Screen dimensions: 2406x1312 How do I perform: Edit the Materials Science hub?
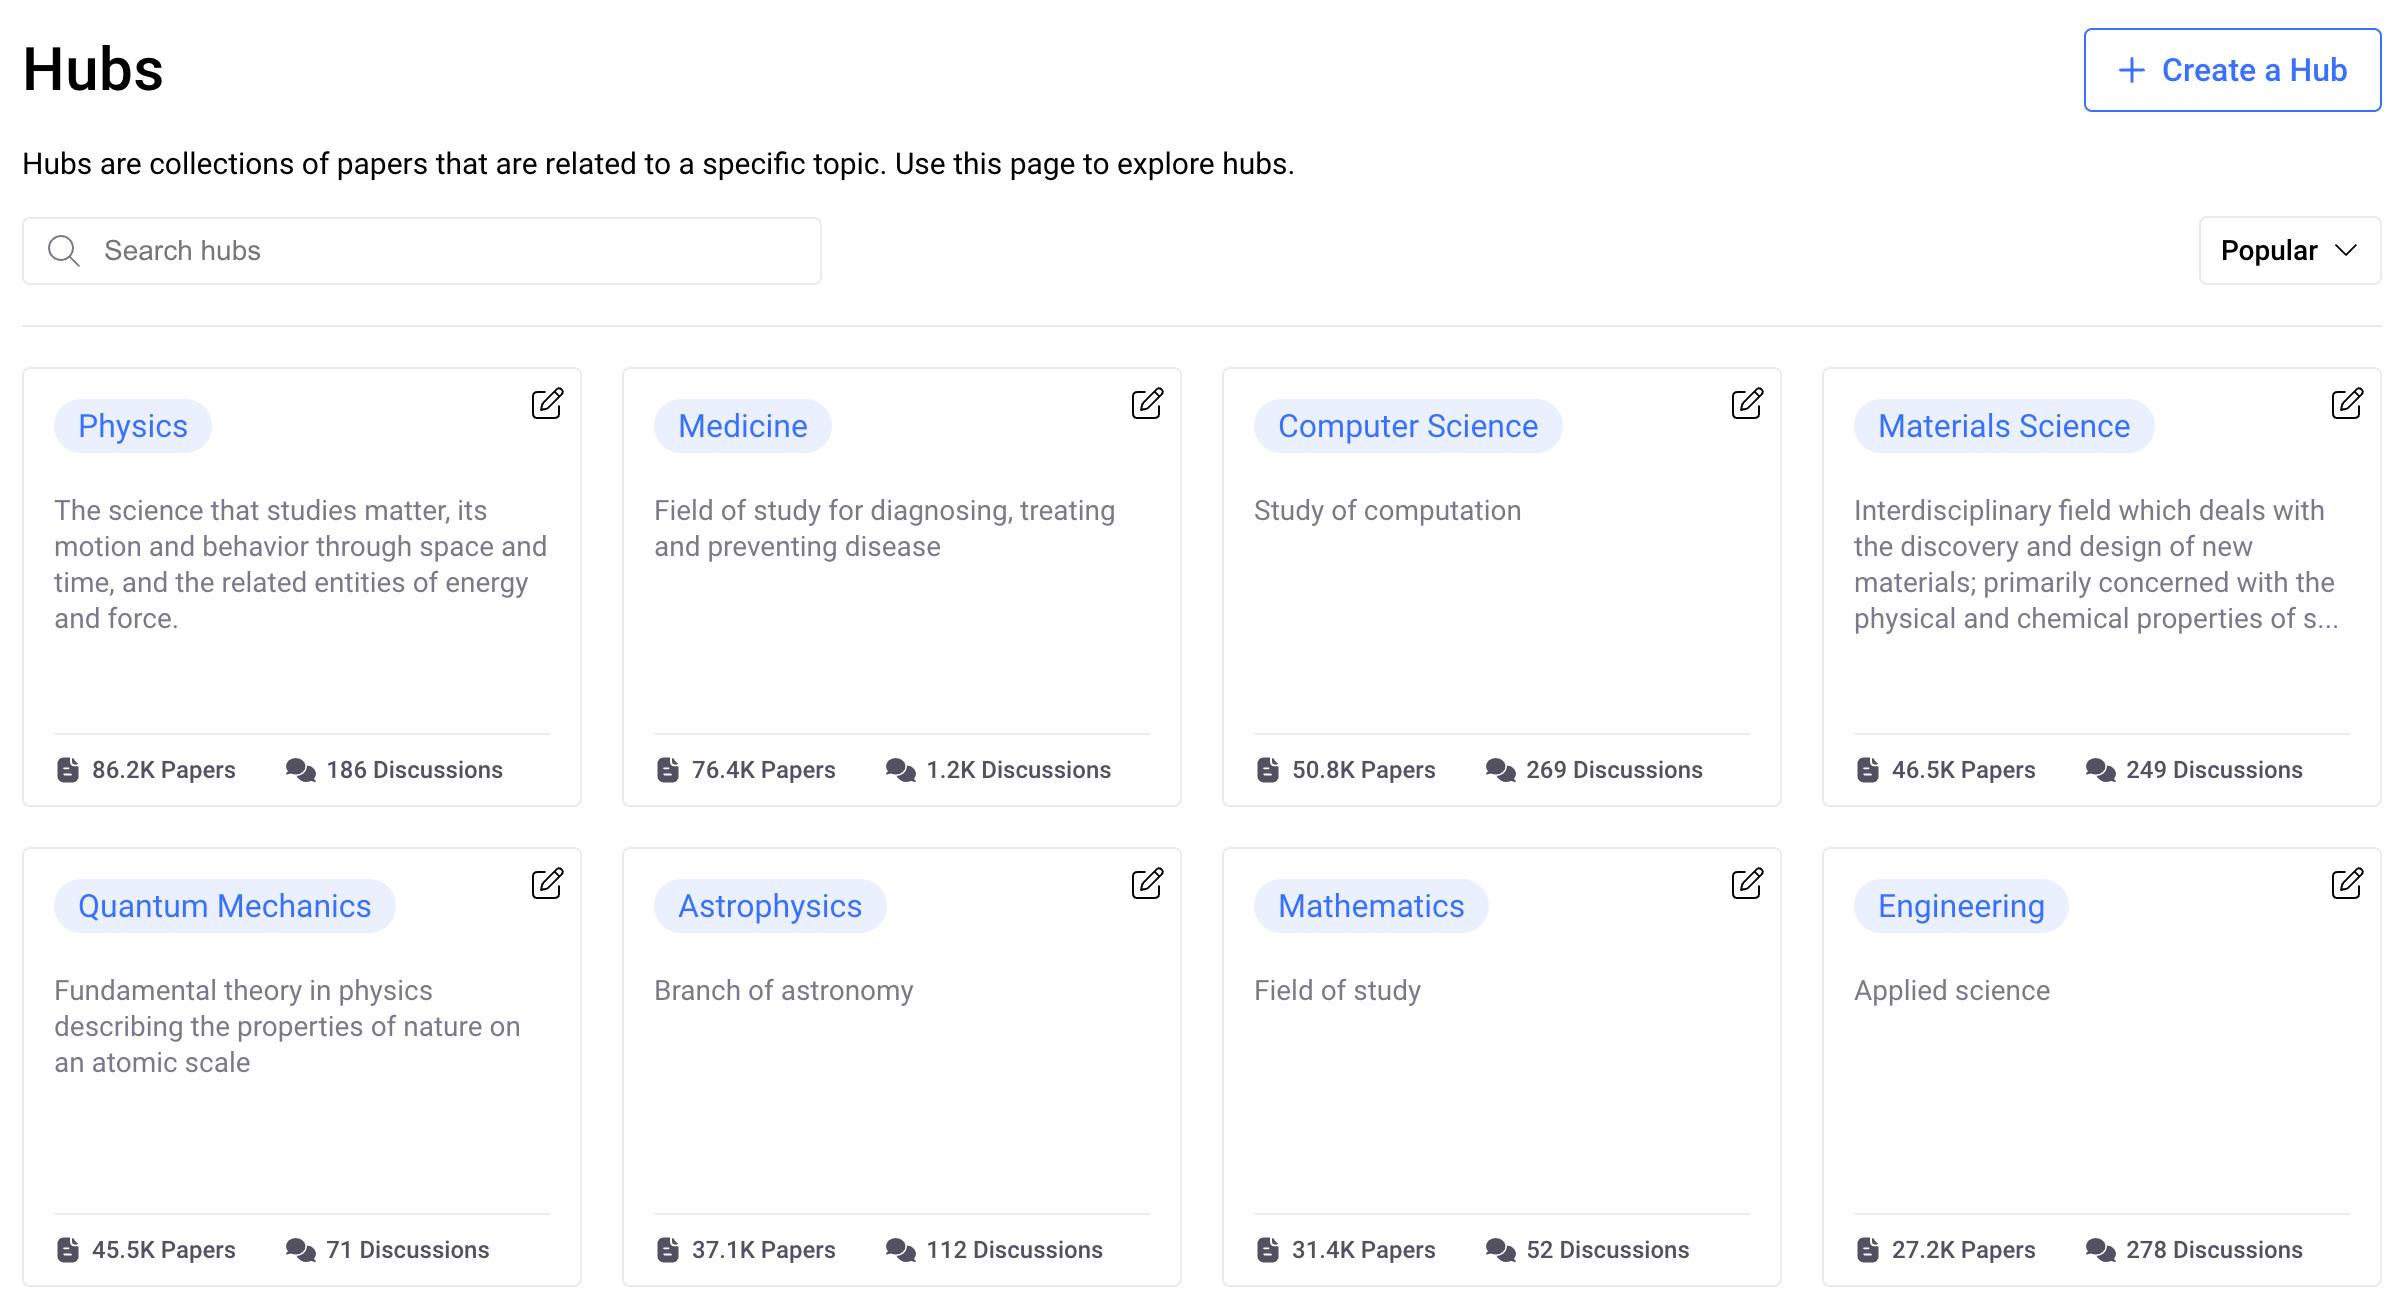pyautogui.click(x=2347, y=403)
